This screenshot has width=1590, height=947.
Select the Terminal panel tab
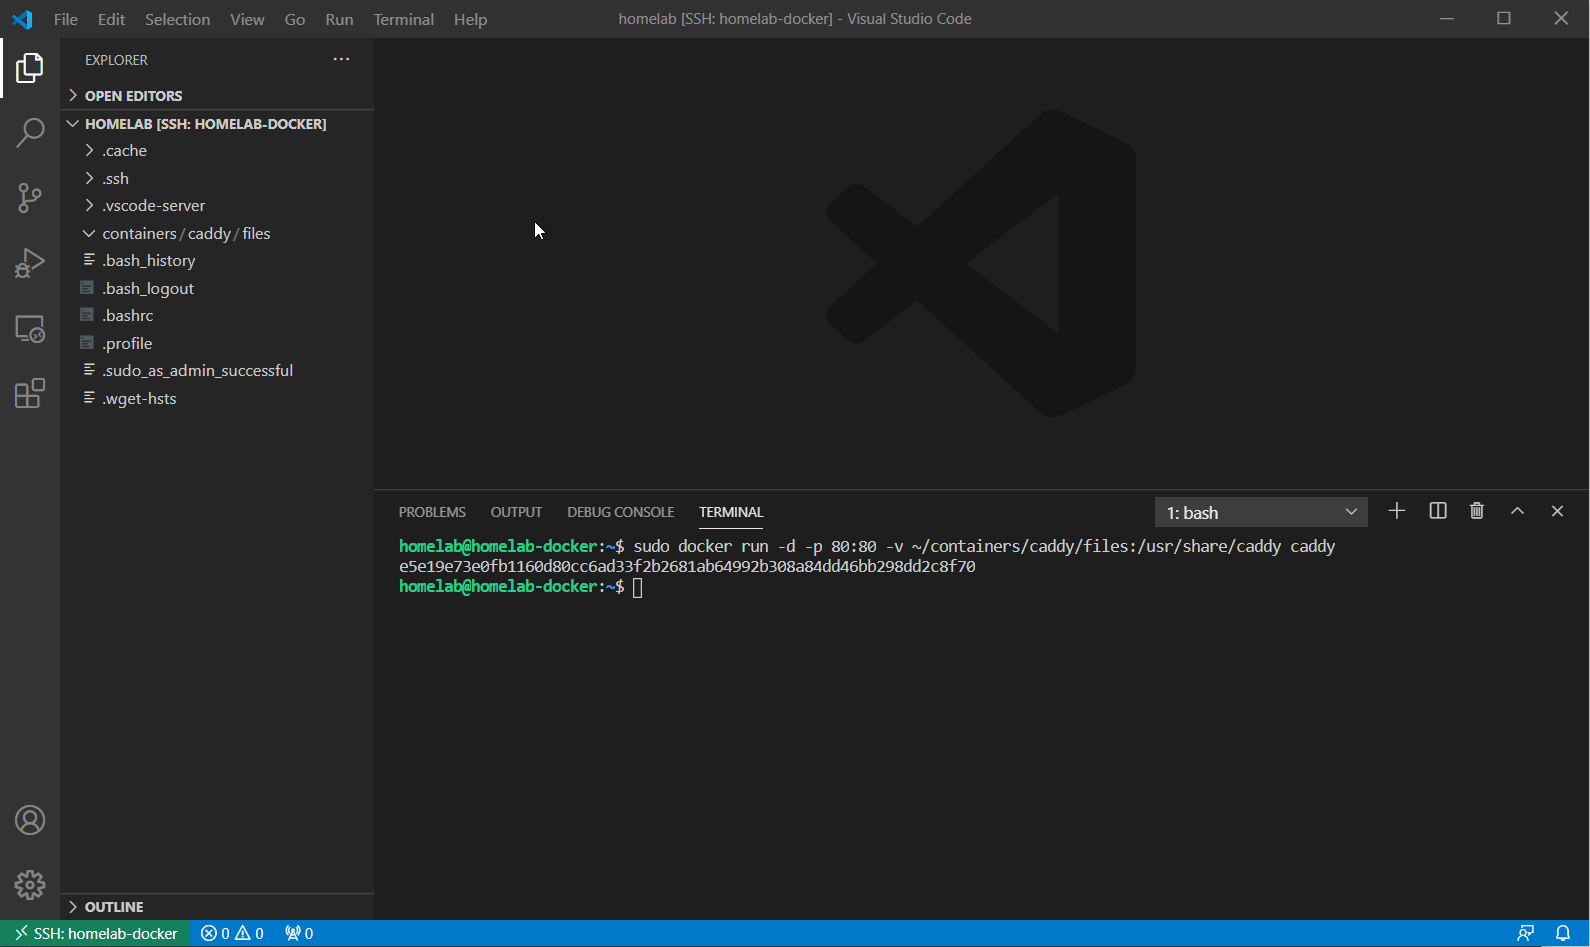pyautogui.click(x=731, y=512)
